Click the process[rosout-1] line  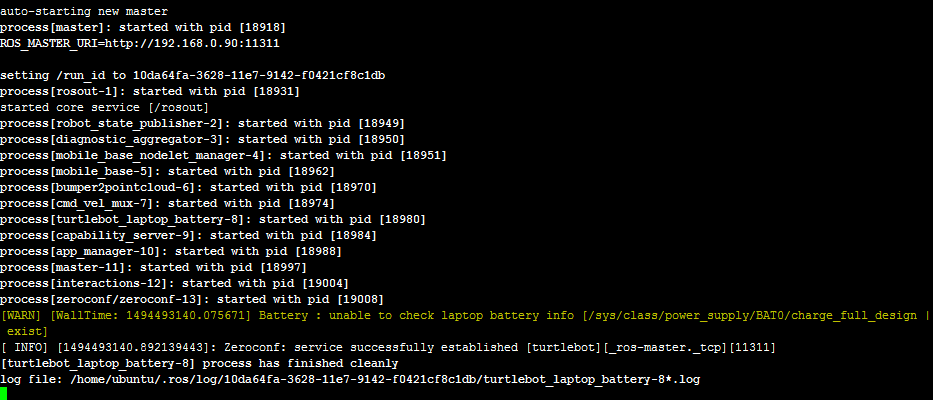coord(150,92)
